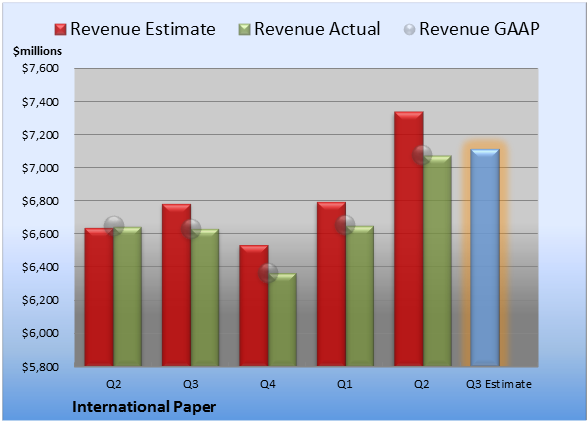588x422 pixels.
Task: Select the tallest red estimate bar near $7,300
Action: point(409,239)
